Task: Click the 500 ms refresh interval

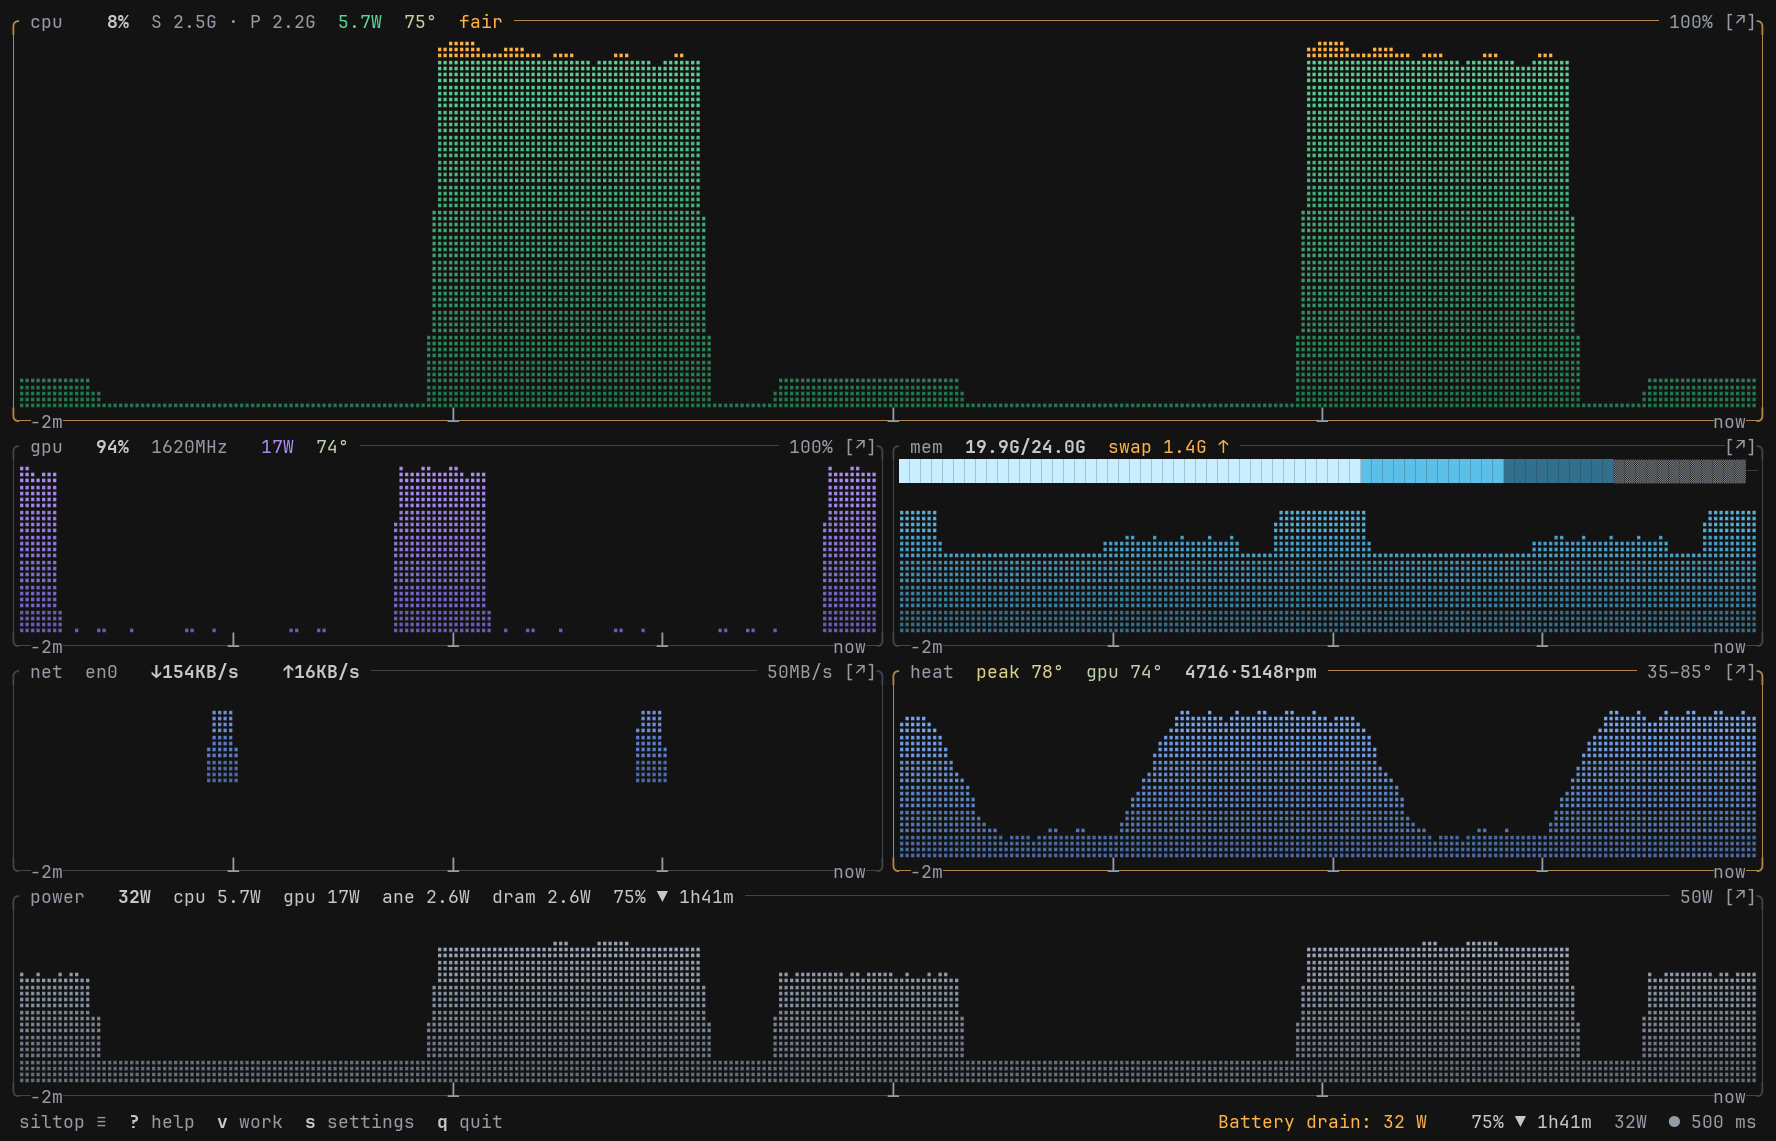Action: 1723,1122
